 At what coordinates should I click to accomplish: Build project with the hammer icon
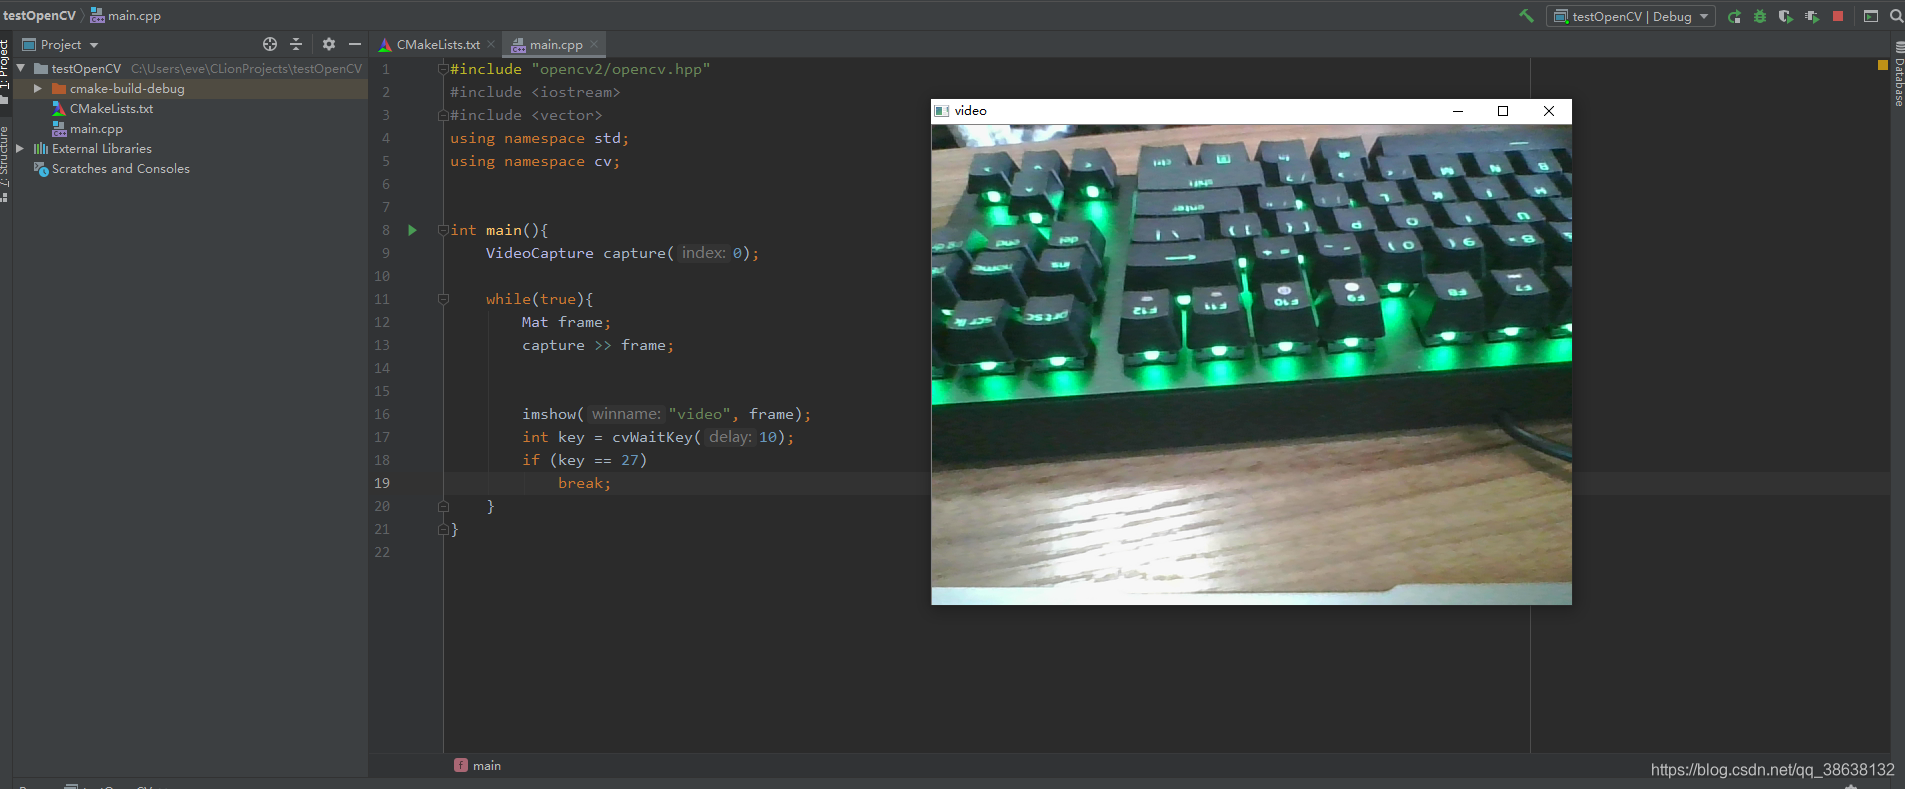coord(1526,16)
